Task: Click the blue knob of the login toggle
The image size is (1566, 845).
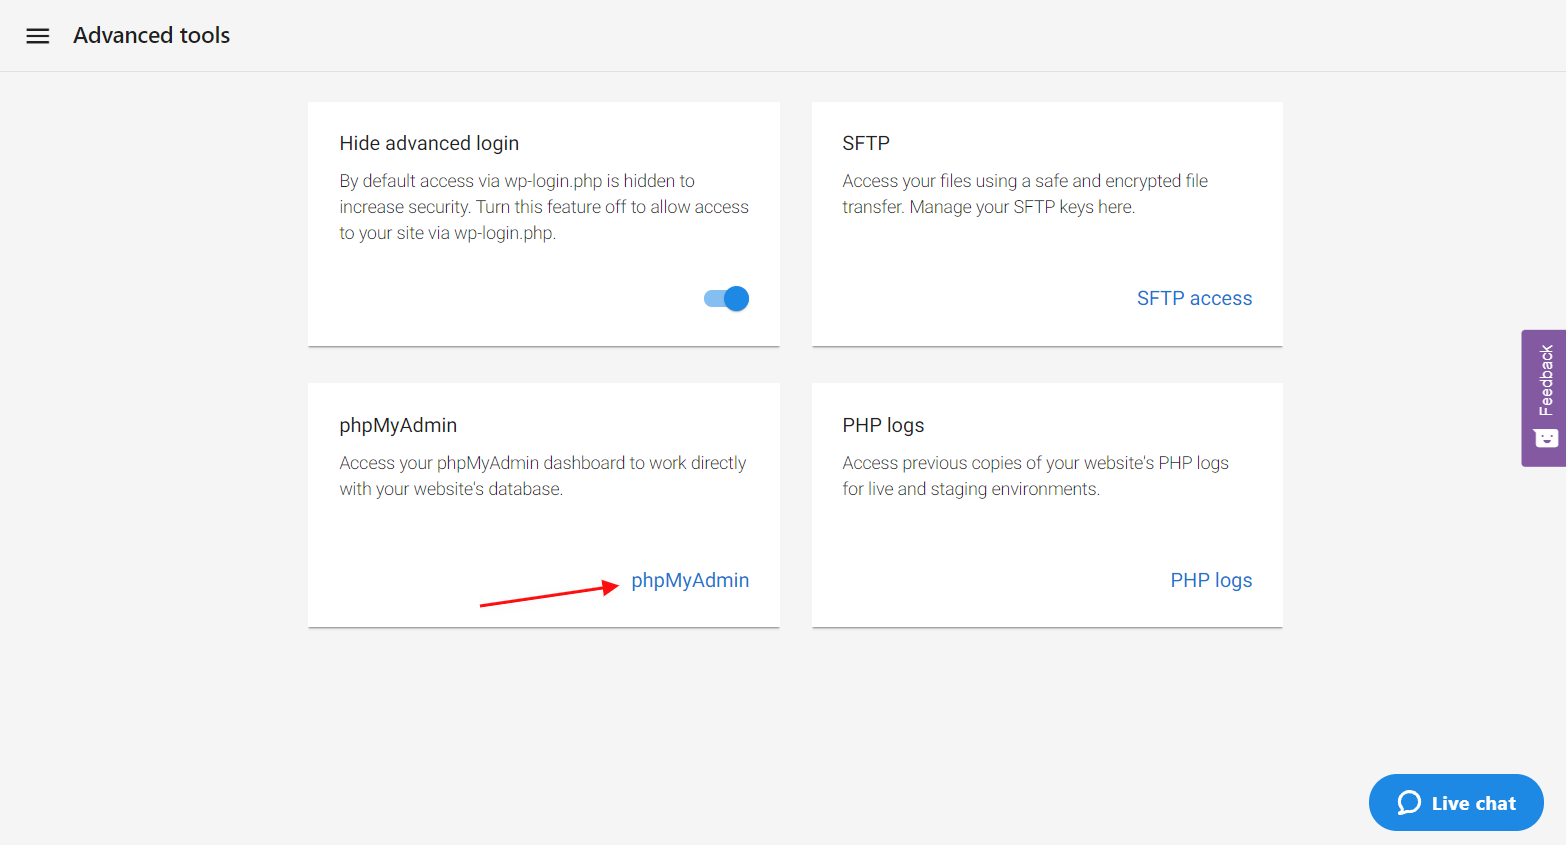Action: [737, 298]
